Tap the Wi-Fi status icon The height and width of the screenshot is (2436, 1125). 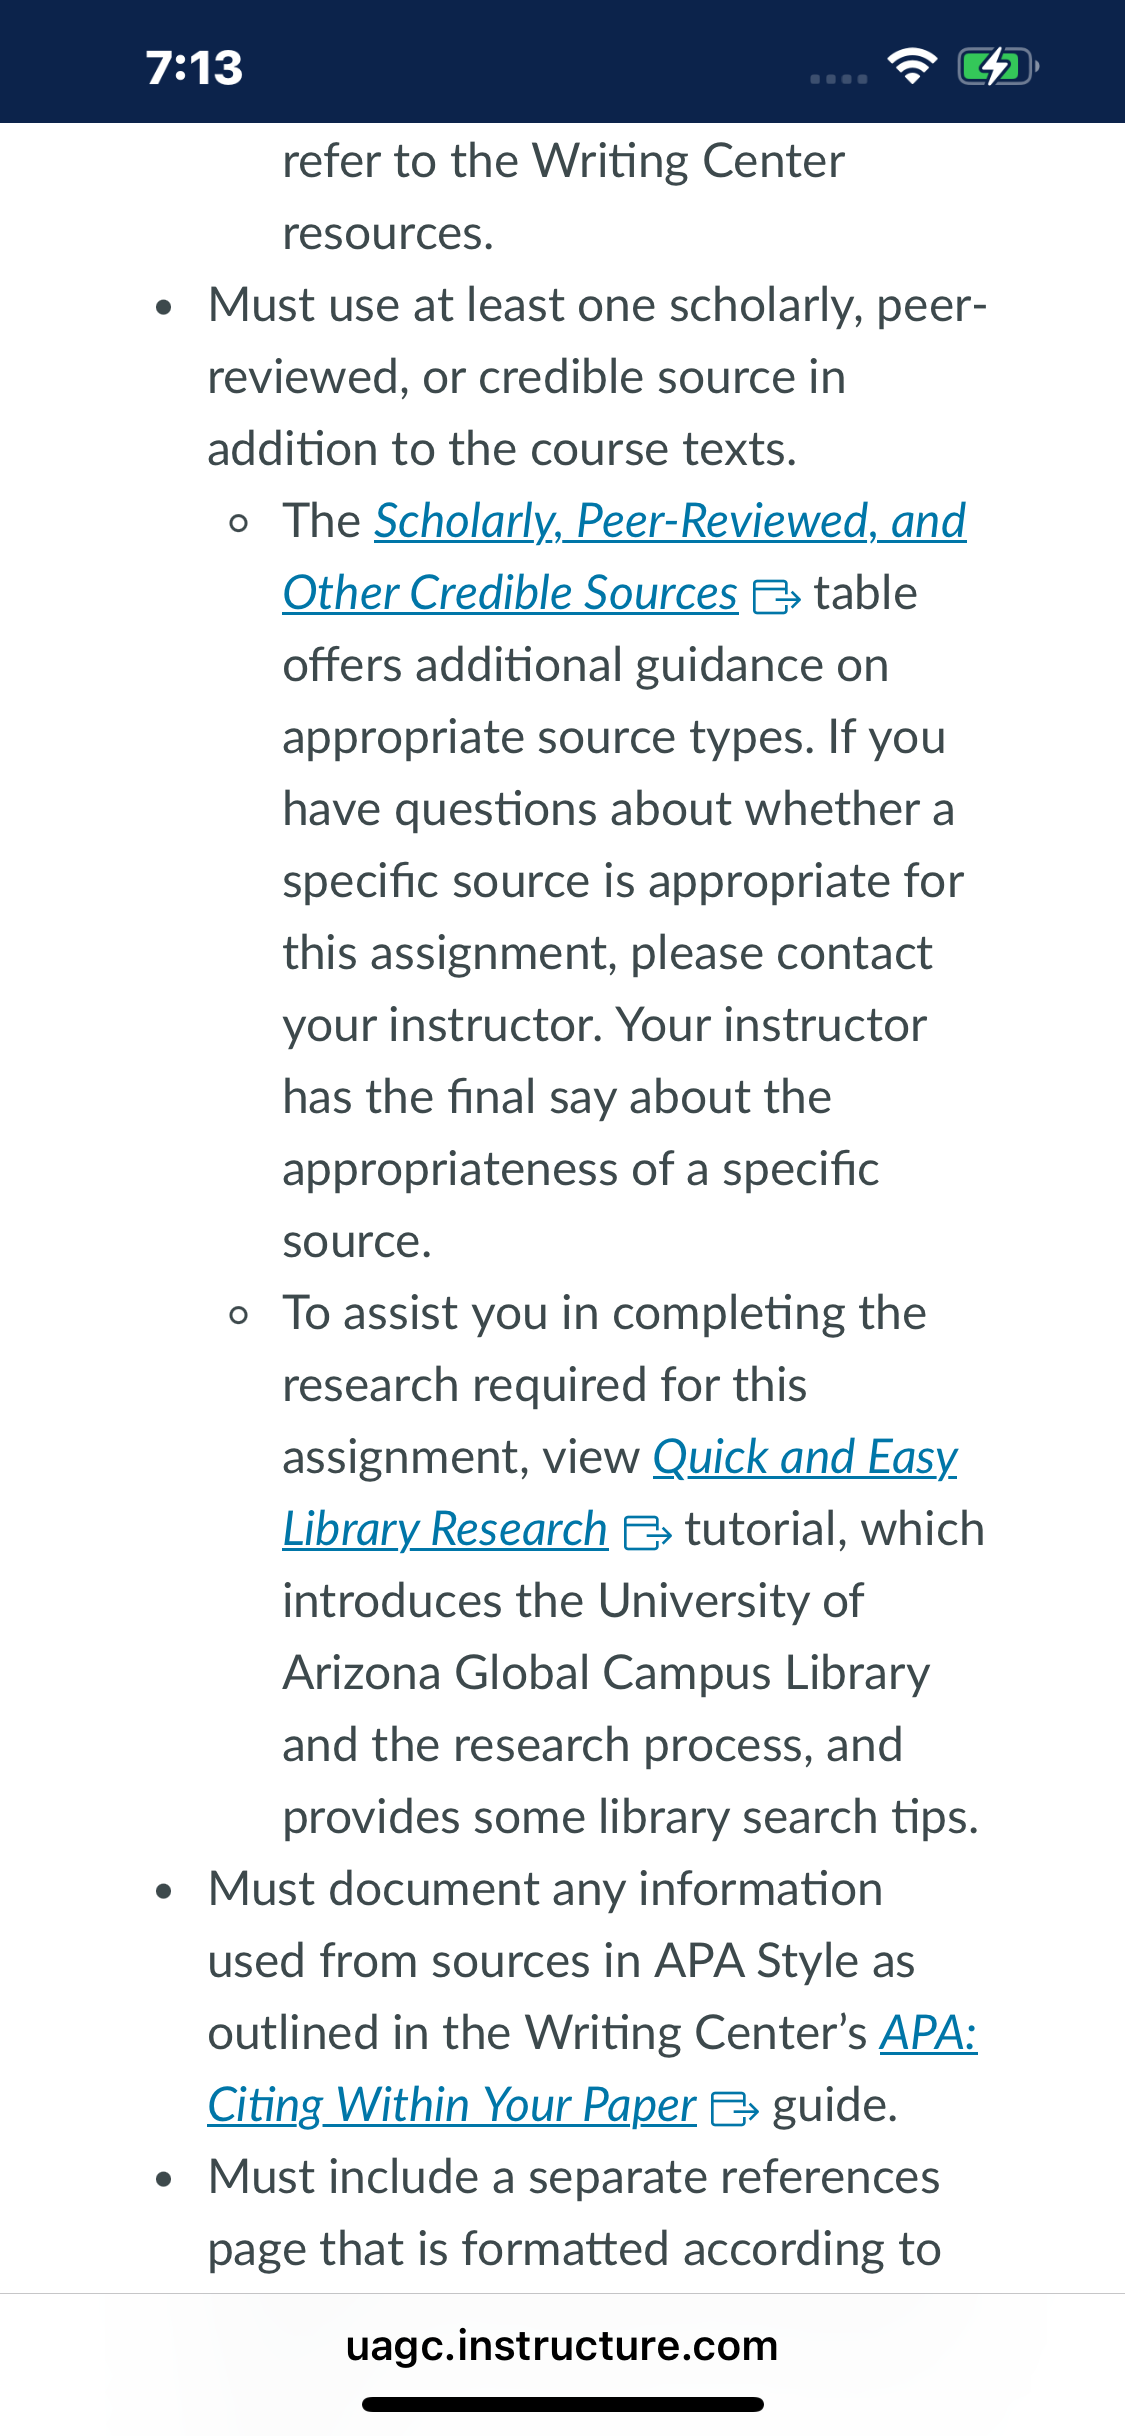(912, 66)
